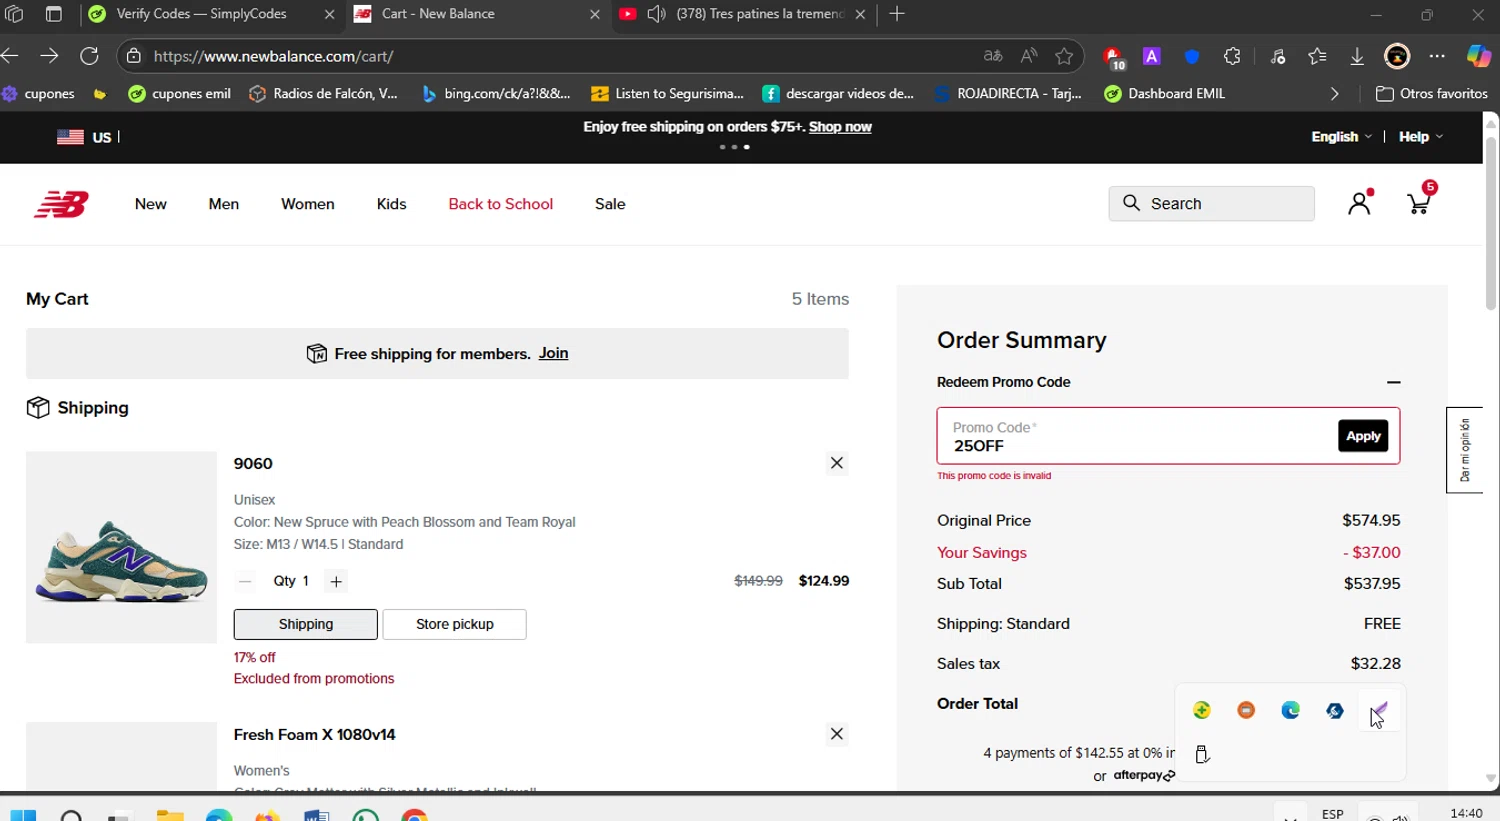
Task: Open the English language dropdown
Action: (x=1341, y=137)
